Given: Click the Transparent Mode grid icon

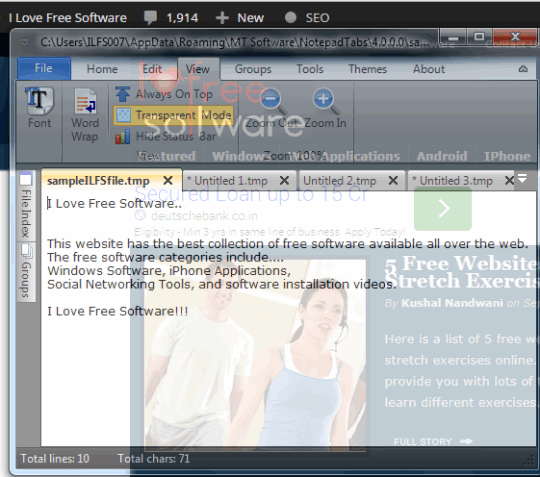Looking at the screenshot, I should [123, 115].
